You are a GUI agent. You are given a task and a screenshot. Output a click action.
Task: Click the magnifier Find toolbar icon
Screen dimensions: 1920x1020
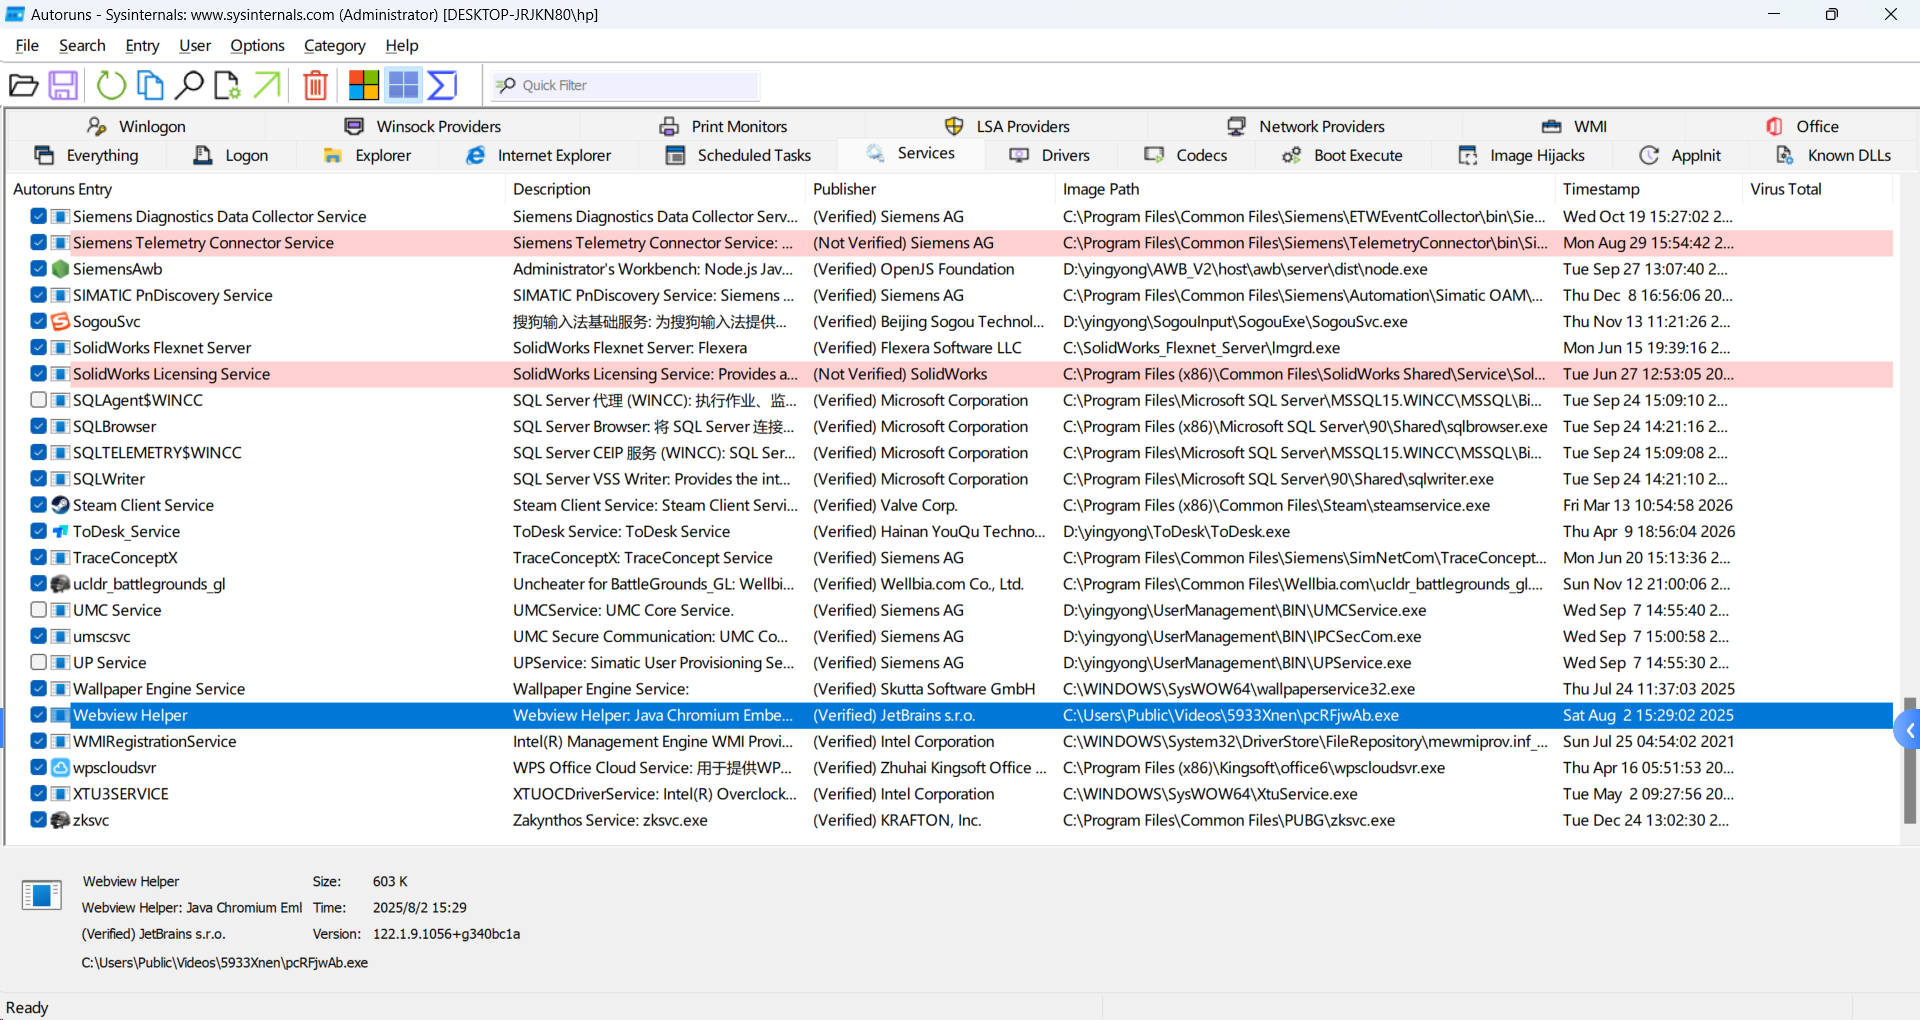point(189,85)
